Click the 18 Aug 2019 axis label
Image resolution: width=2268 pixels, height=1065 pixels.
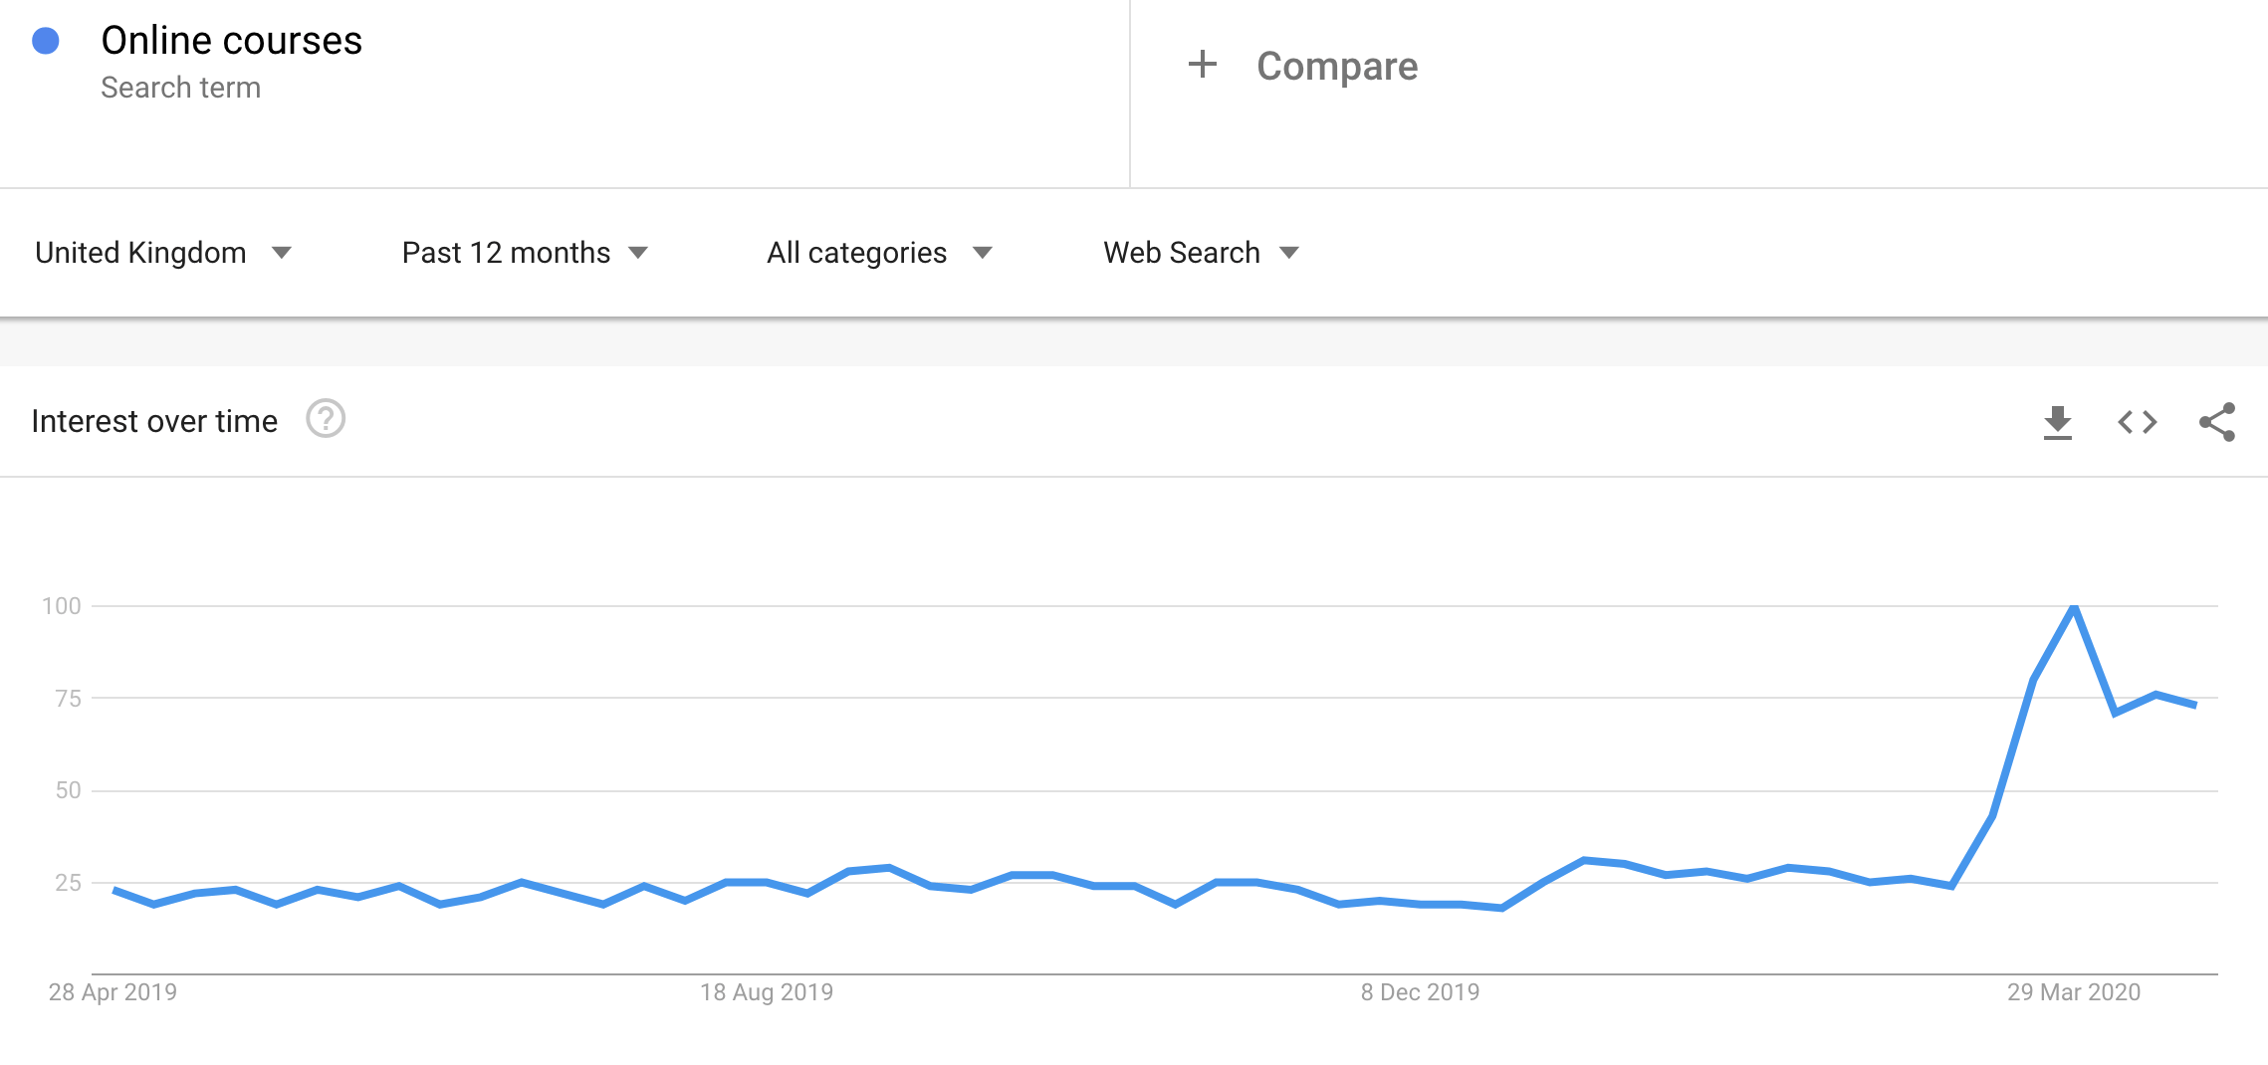tap(766, 992)
